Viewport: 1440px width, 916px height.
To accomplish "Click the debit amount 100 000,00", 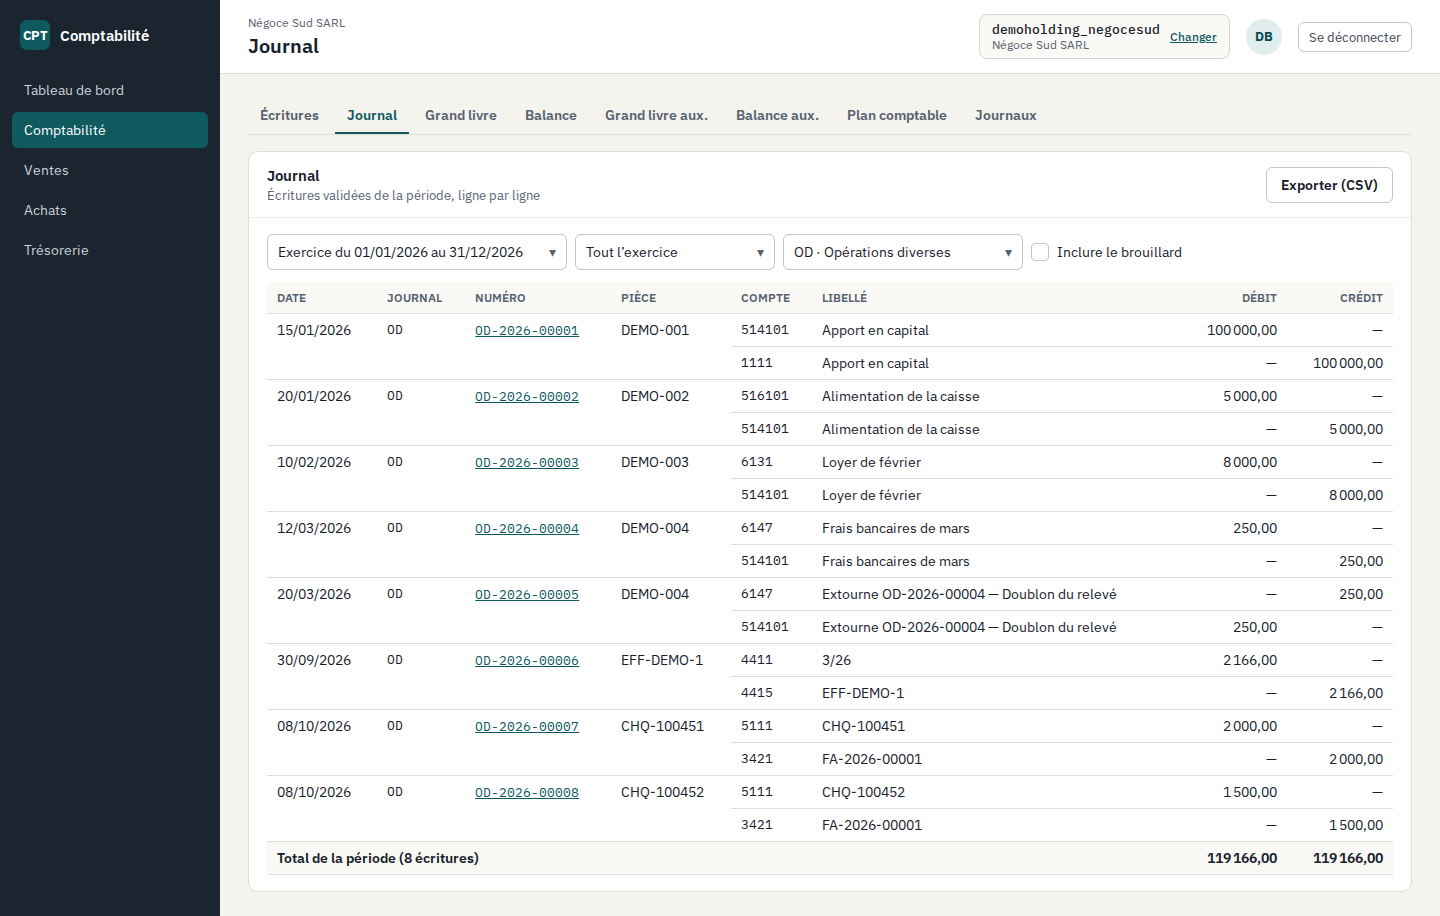I will 1242,330.
